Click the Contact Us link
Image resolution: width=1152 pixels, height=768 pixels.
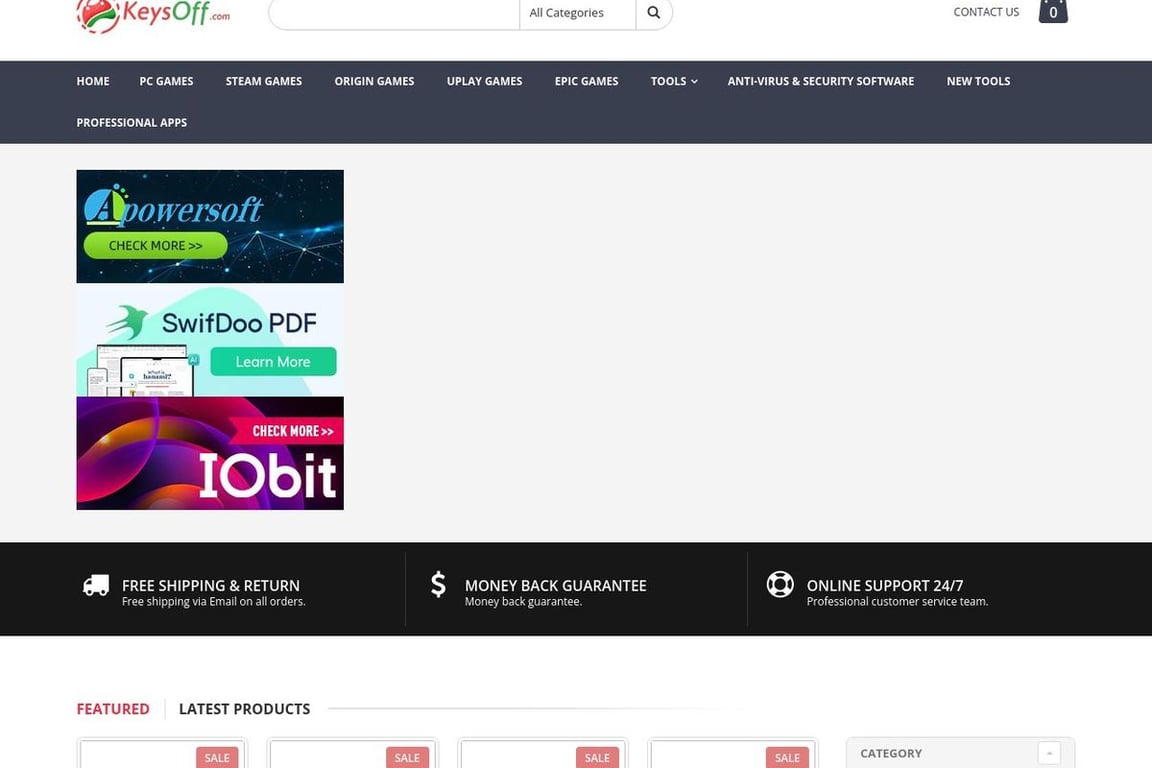coord(986,12)
